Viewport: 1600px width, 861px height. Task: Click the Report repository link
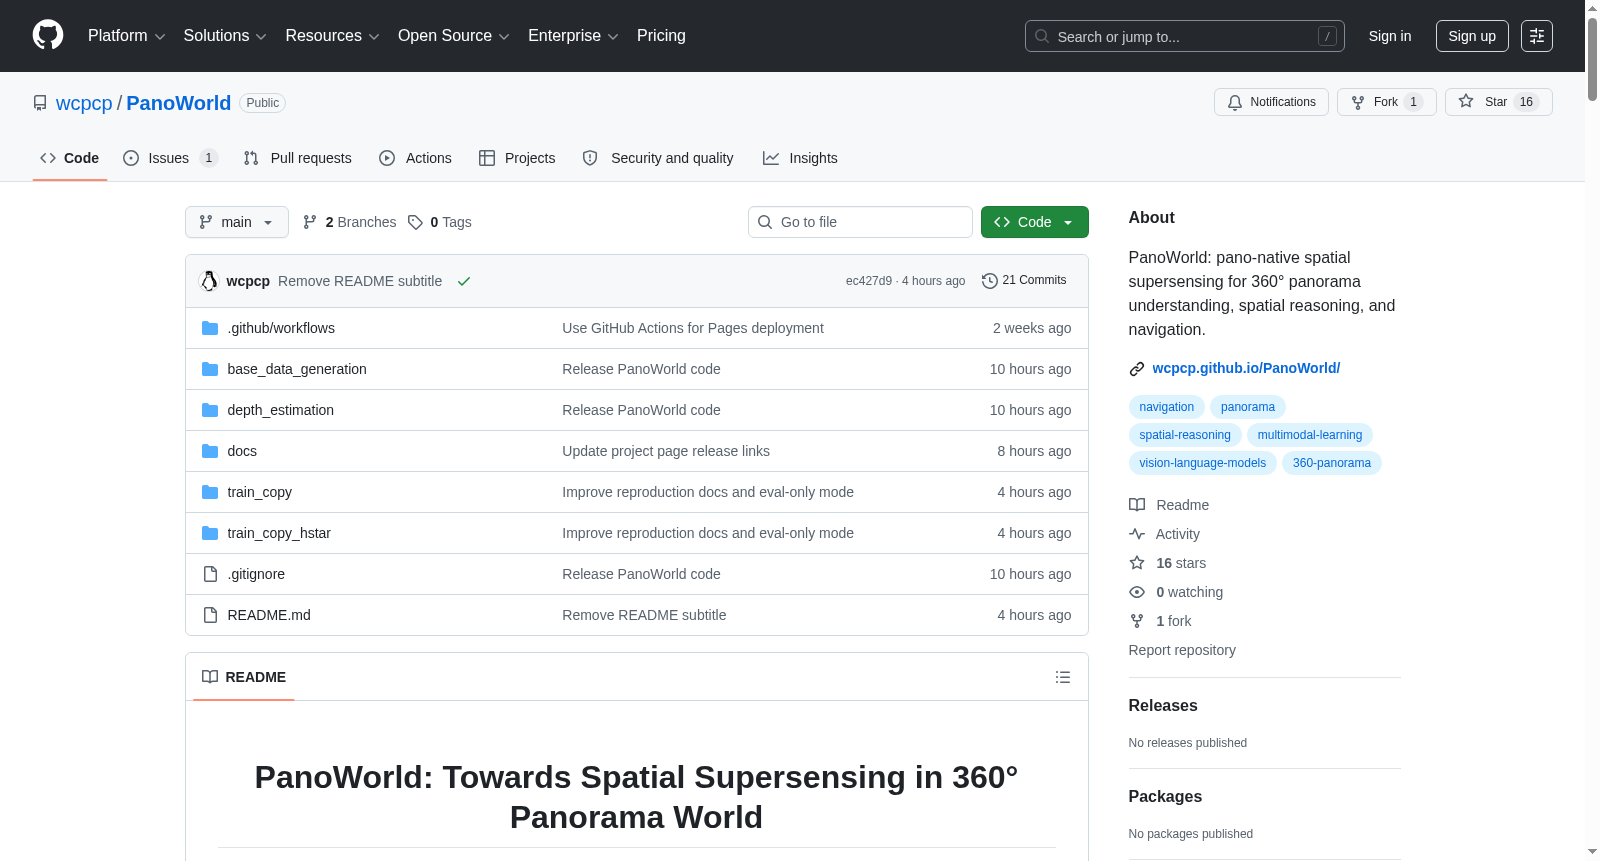pos(1182,650)
